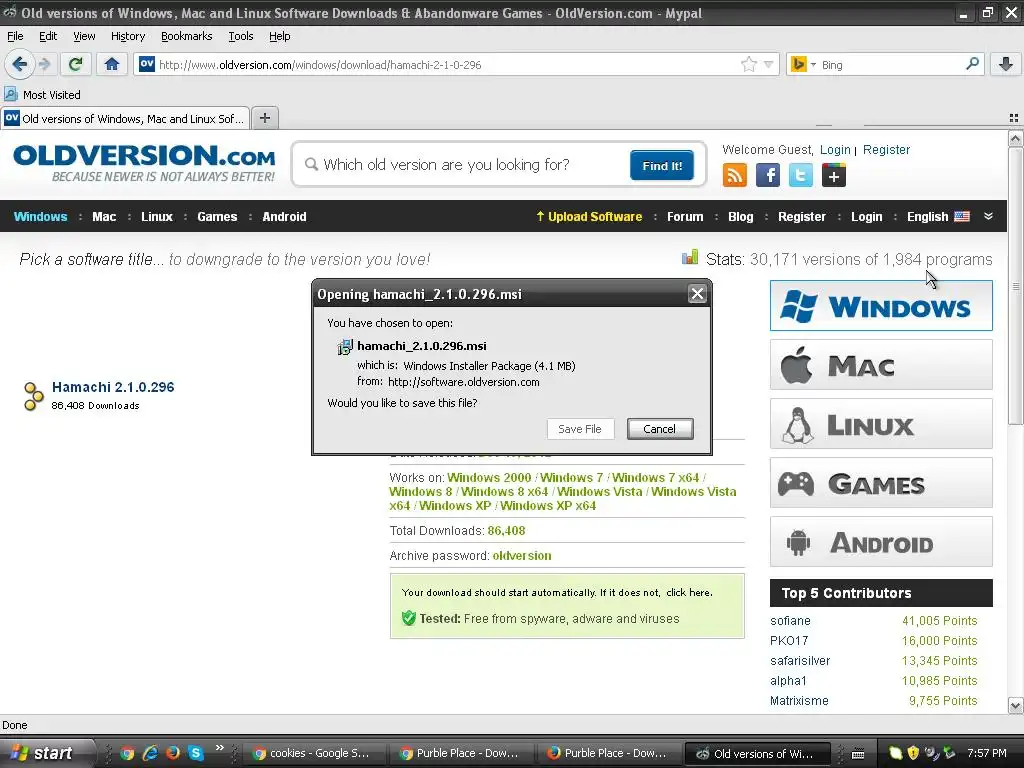The height and width of the screenshot is (768, 1024).
Task: Open contributor safarisilver's profile link
Action: (x=800, y=660)
